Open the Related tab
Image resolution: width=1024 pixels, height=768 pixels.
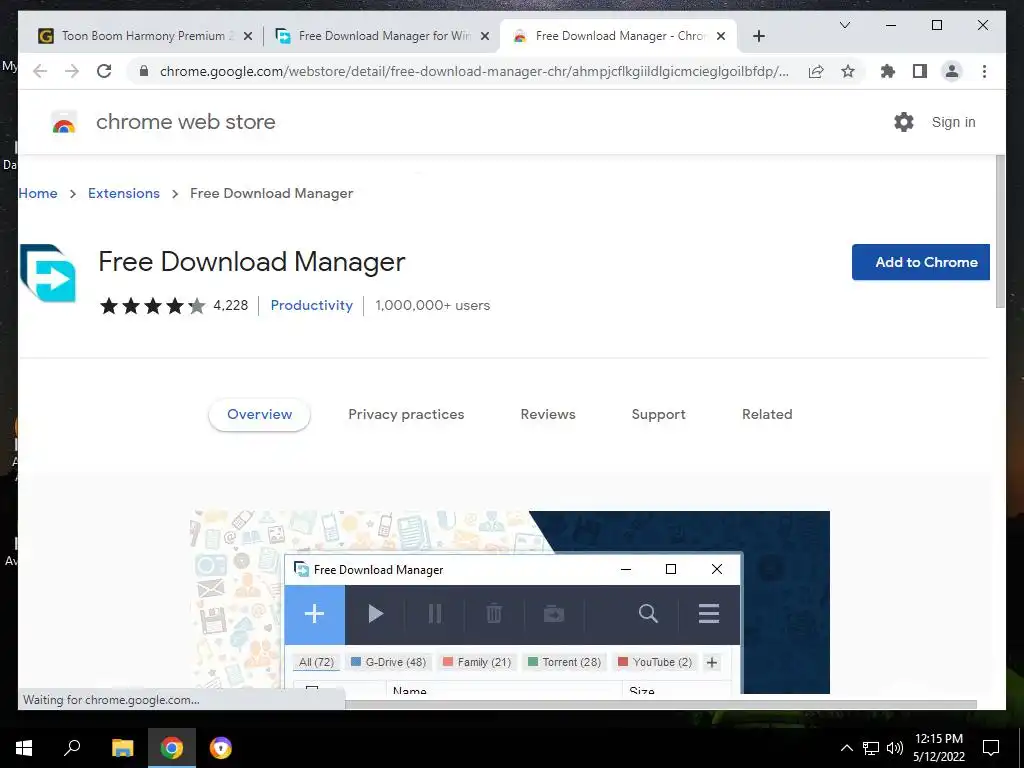[x=767, y=415]
